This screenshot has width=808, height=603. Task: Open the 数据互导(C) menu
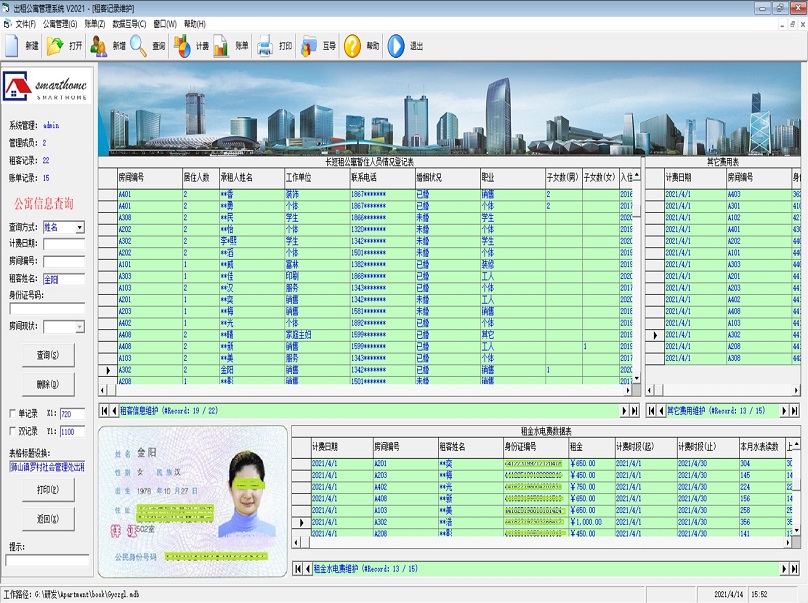129,24
